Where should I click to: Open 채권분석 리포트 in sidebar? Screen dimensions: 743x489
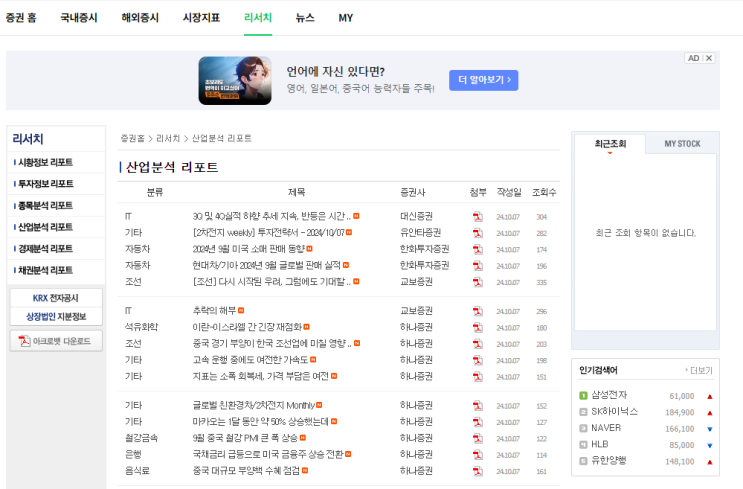coord(45,271)
